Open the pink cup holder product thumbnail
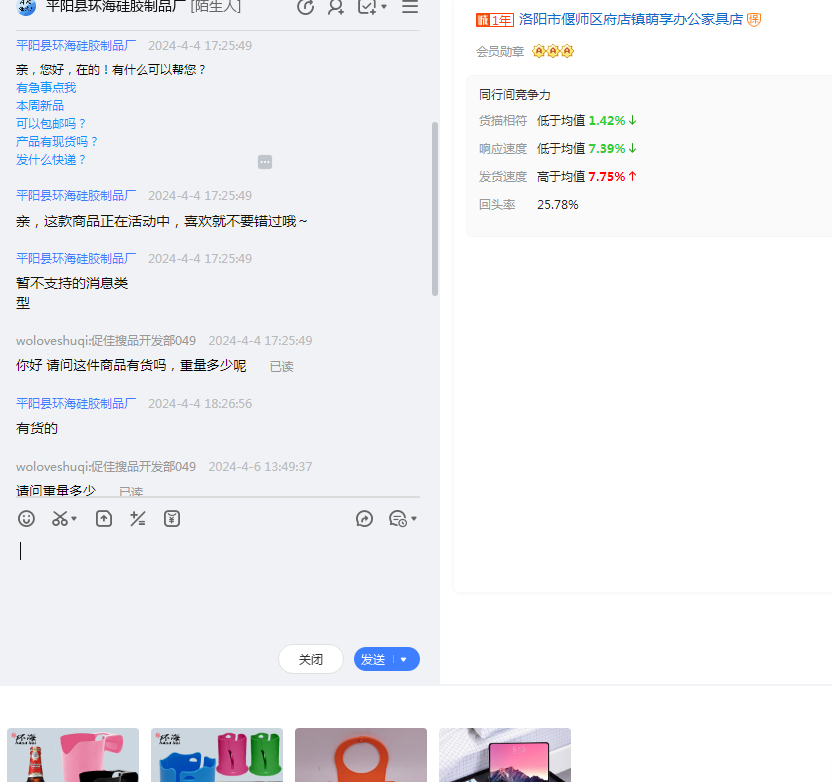Image resolution: width=832 pixels, height=782 pixels. click(73, 755)
